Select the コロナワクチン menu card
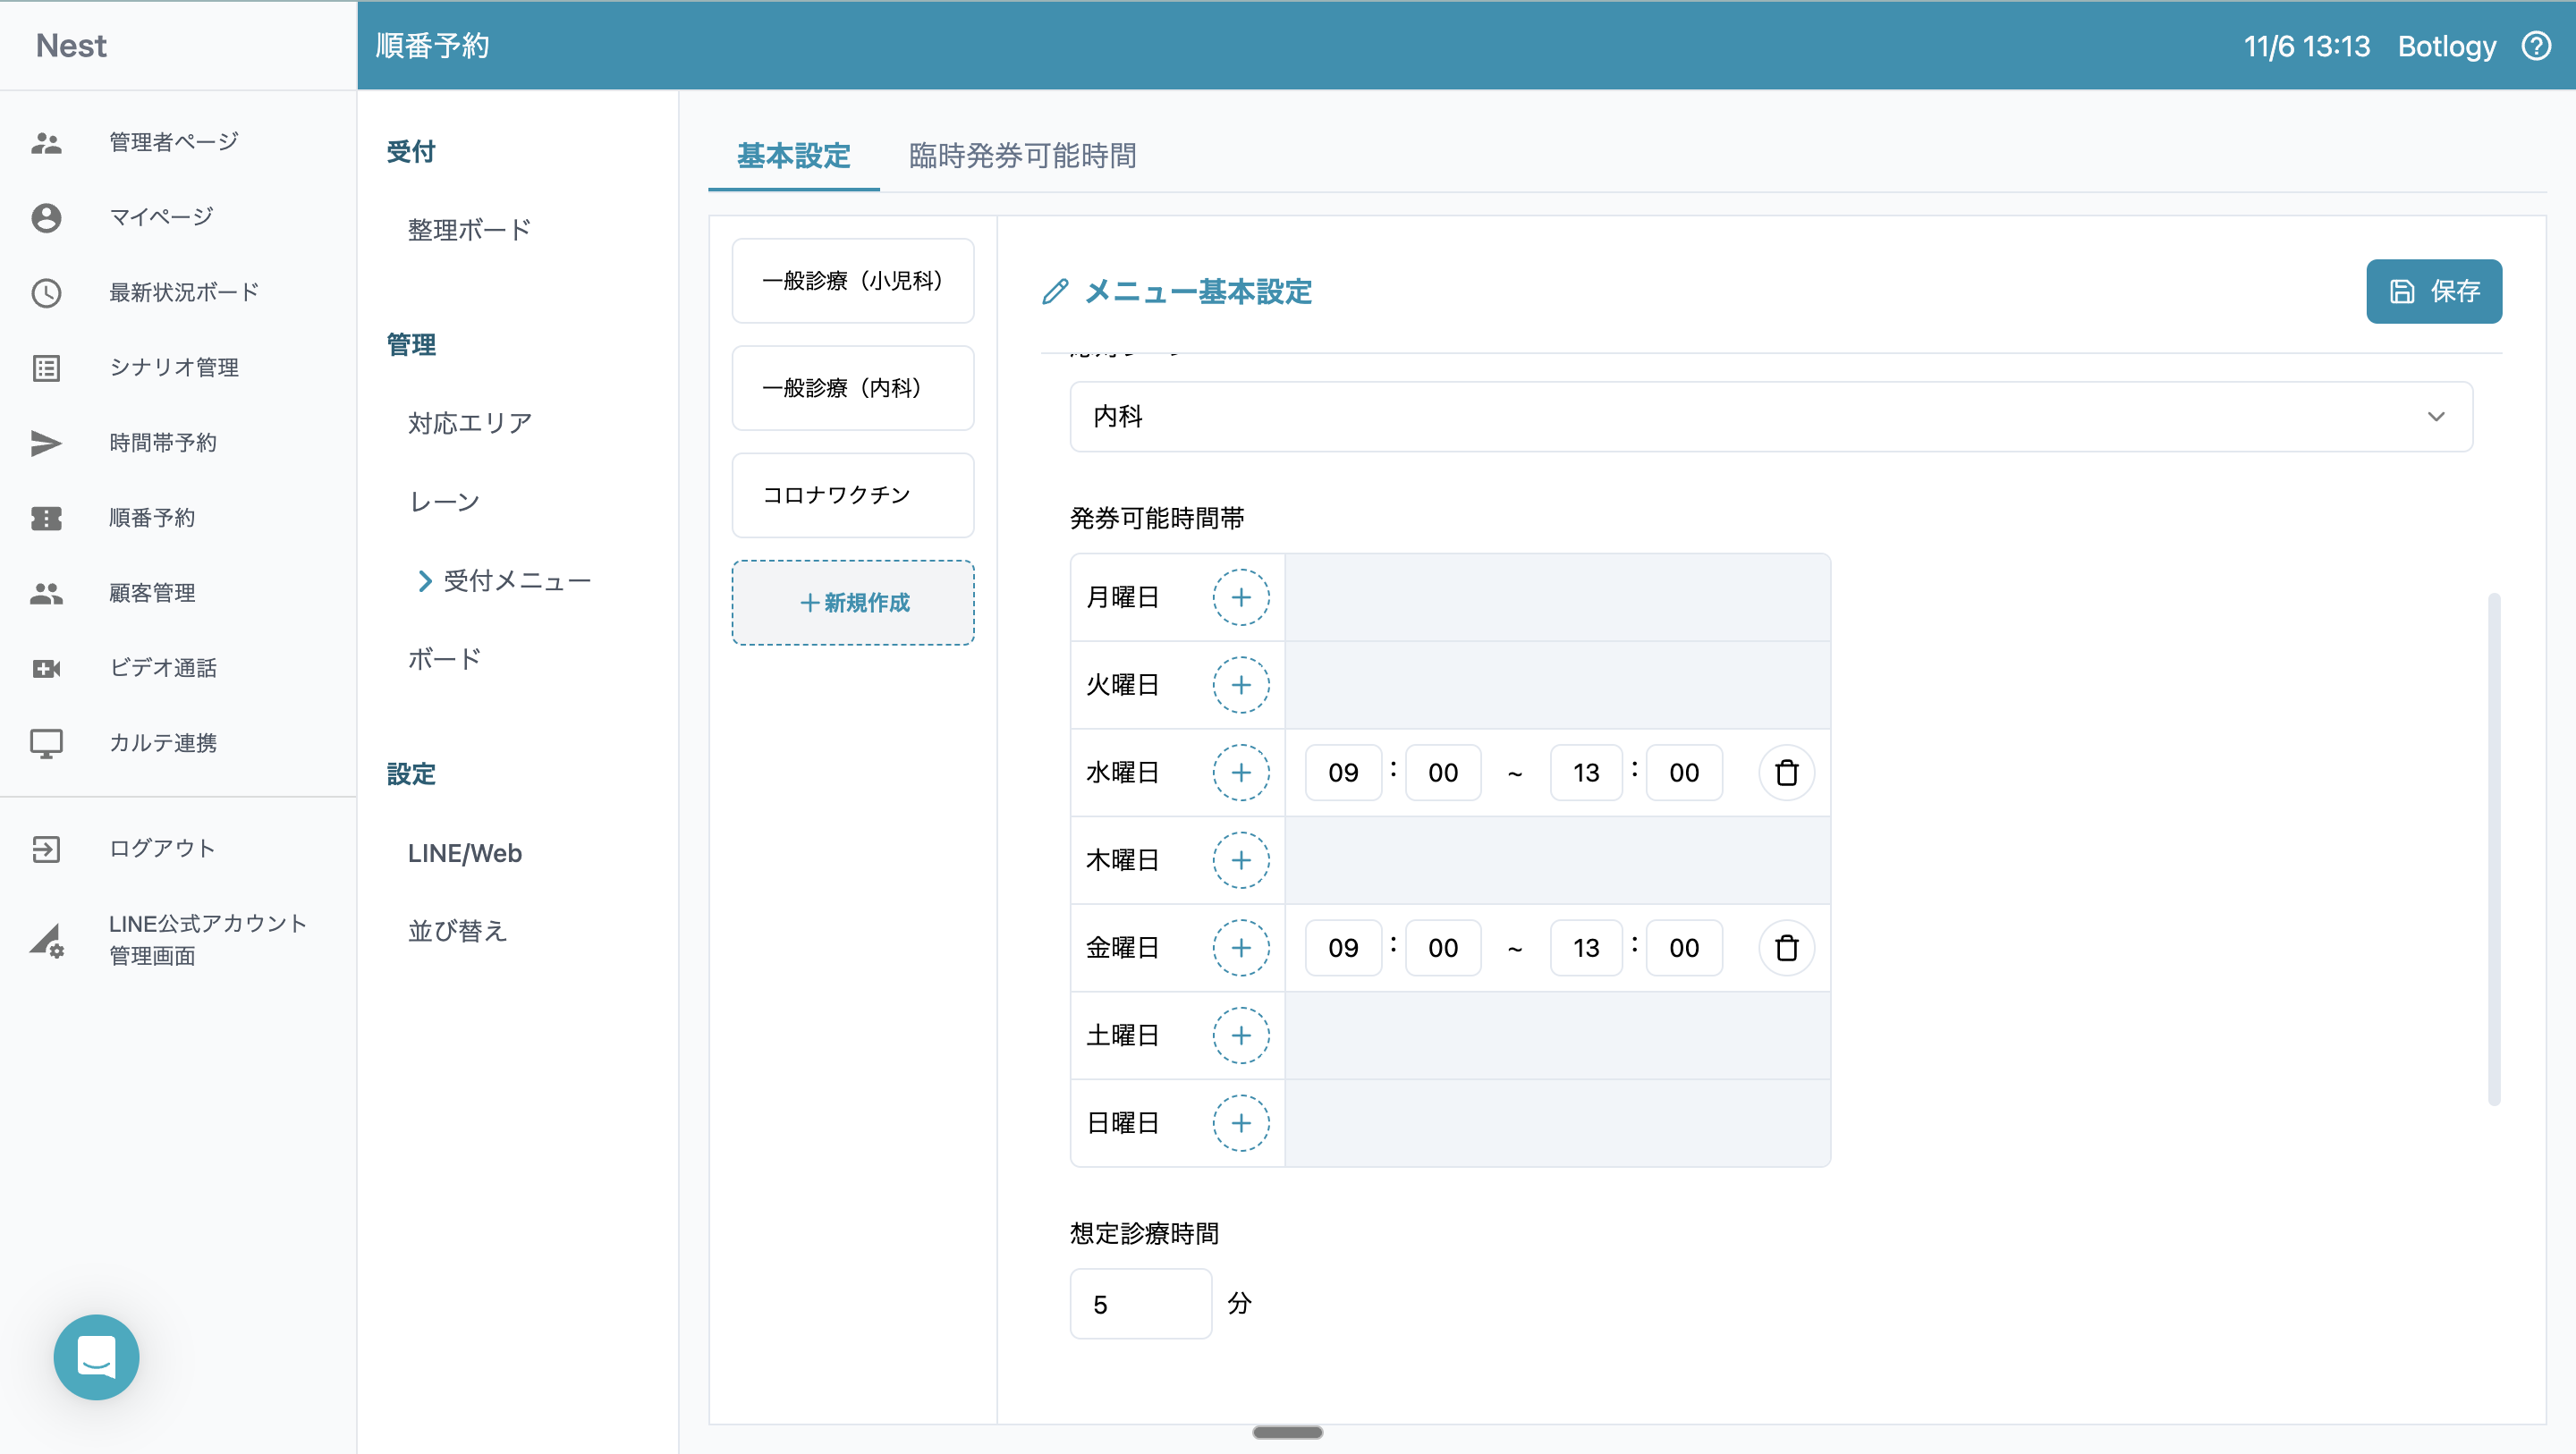 853,495
